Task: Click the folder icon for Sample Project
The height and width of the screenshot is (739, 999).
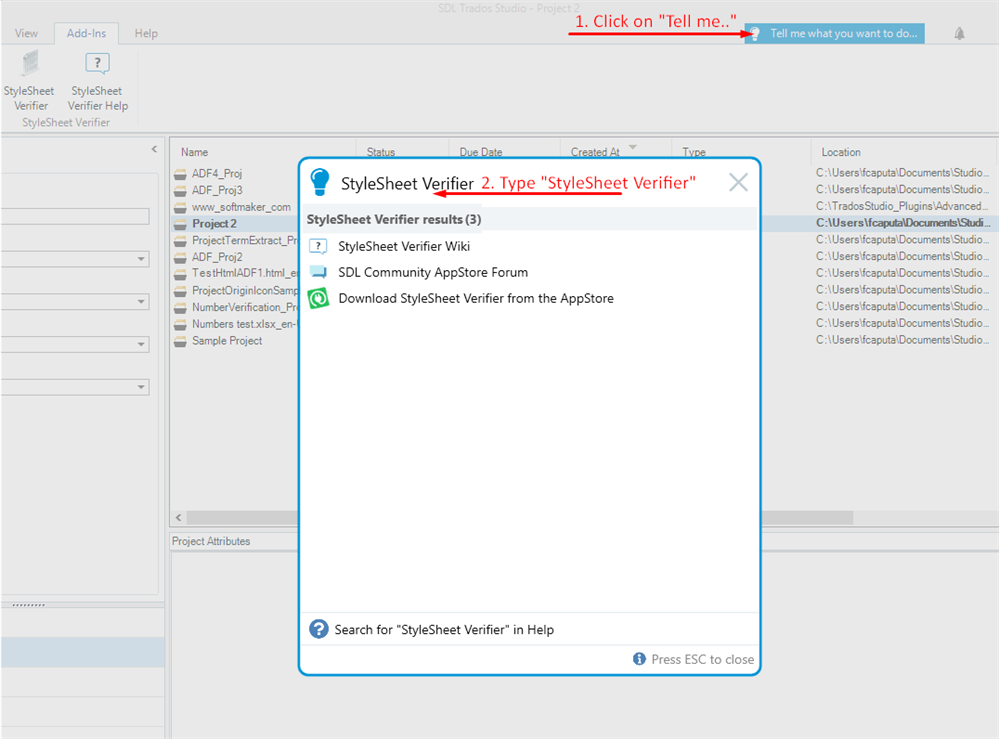Action: tap(180, 341)
